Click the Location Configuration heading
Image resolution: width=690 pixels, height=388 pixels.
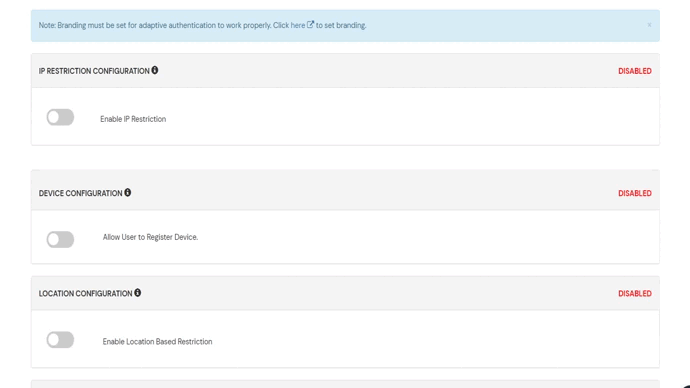tap(85, 294)
